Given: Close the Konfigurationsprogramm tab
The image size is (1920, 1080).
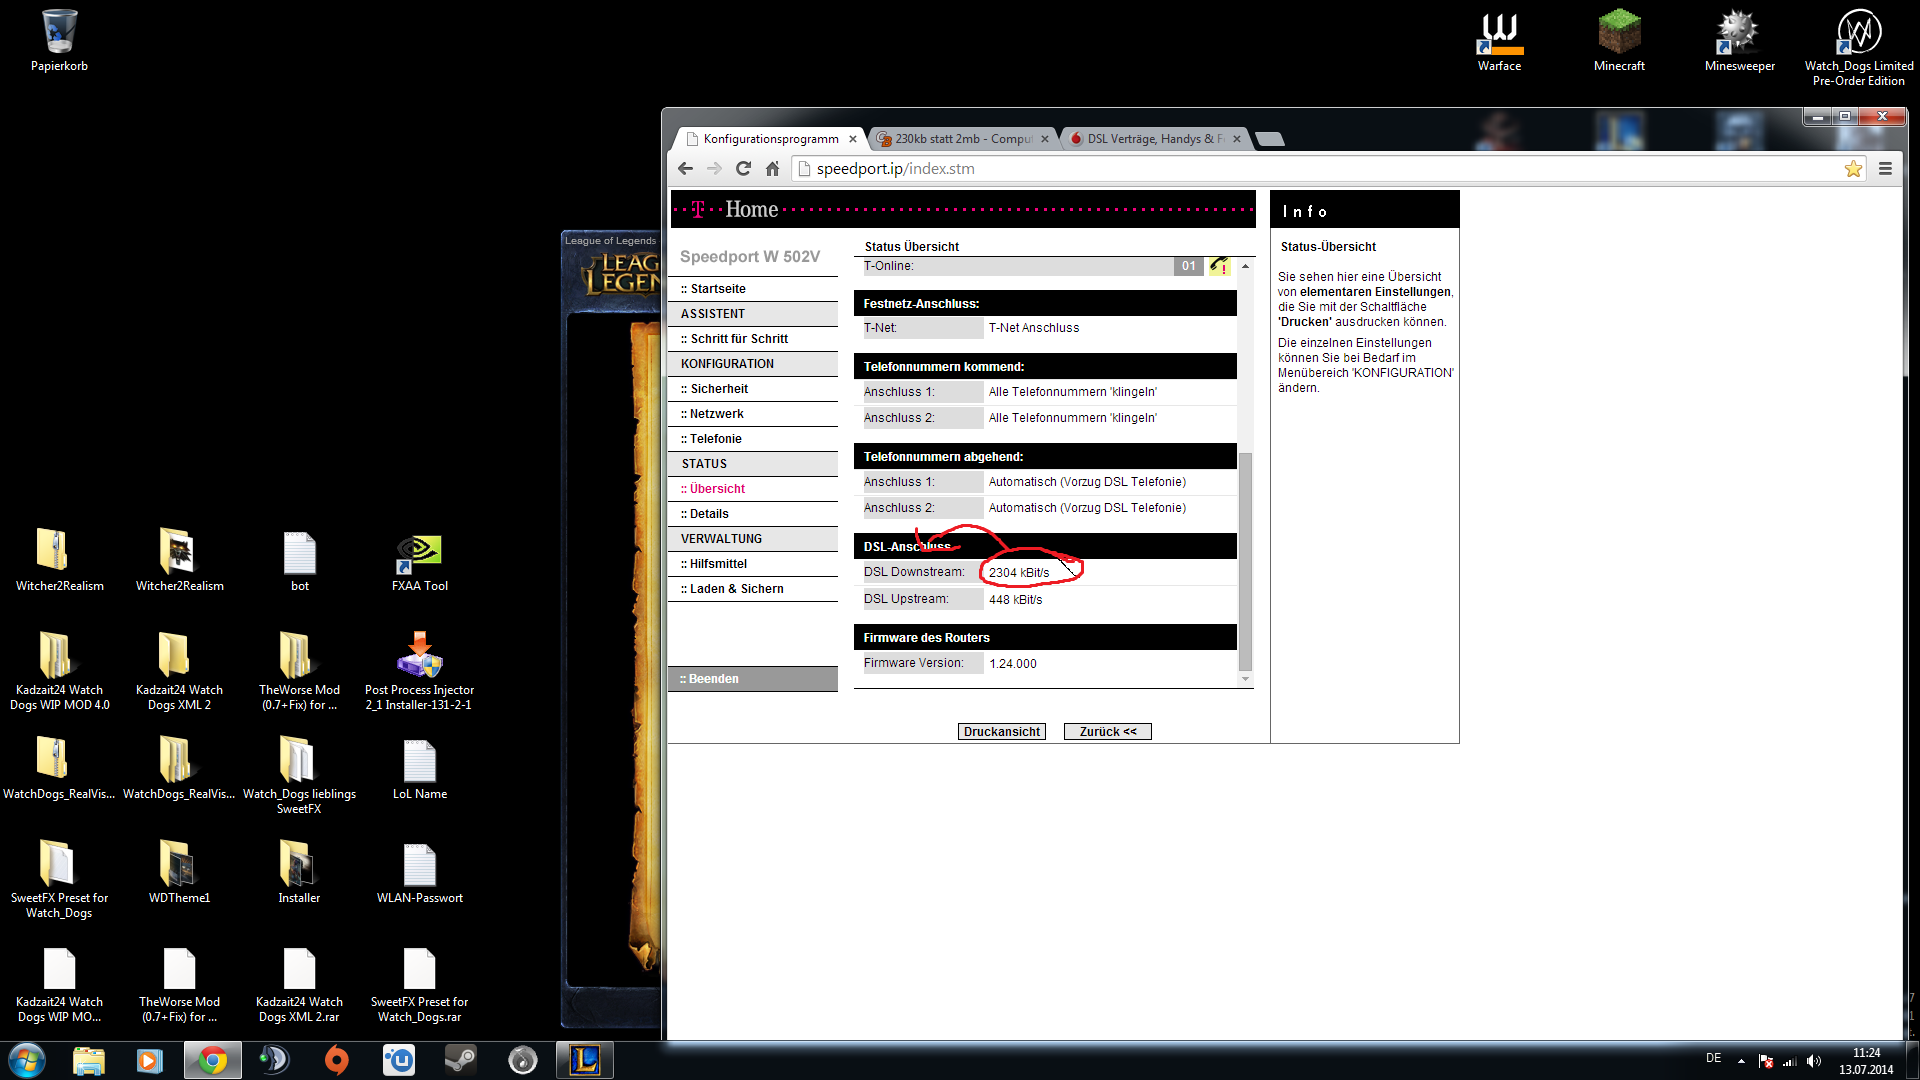Looking at the screenshot, I should (853, 139).
